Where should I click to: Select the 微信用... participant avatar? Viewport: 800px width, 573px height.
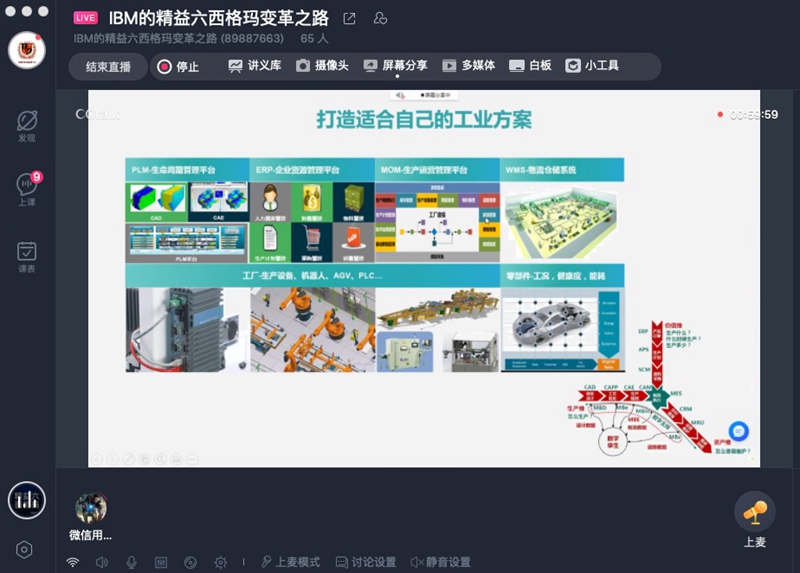(91, 508)
